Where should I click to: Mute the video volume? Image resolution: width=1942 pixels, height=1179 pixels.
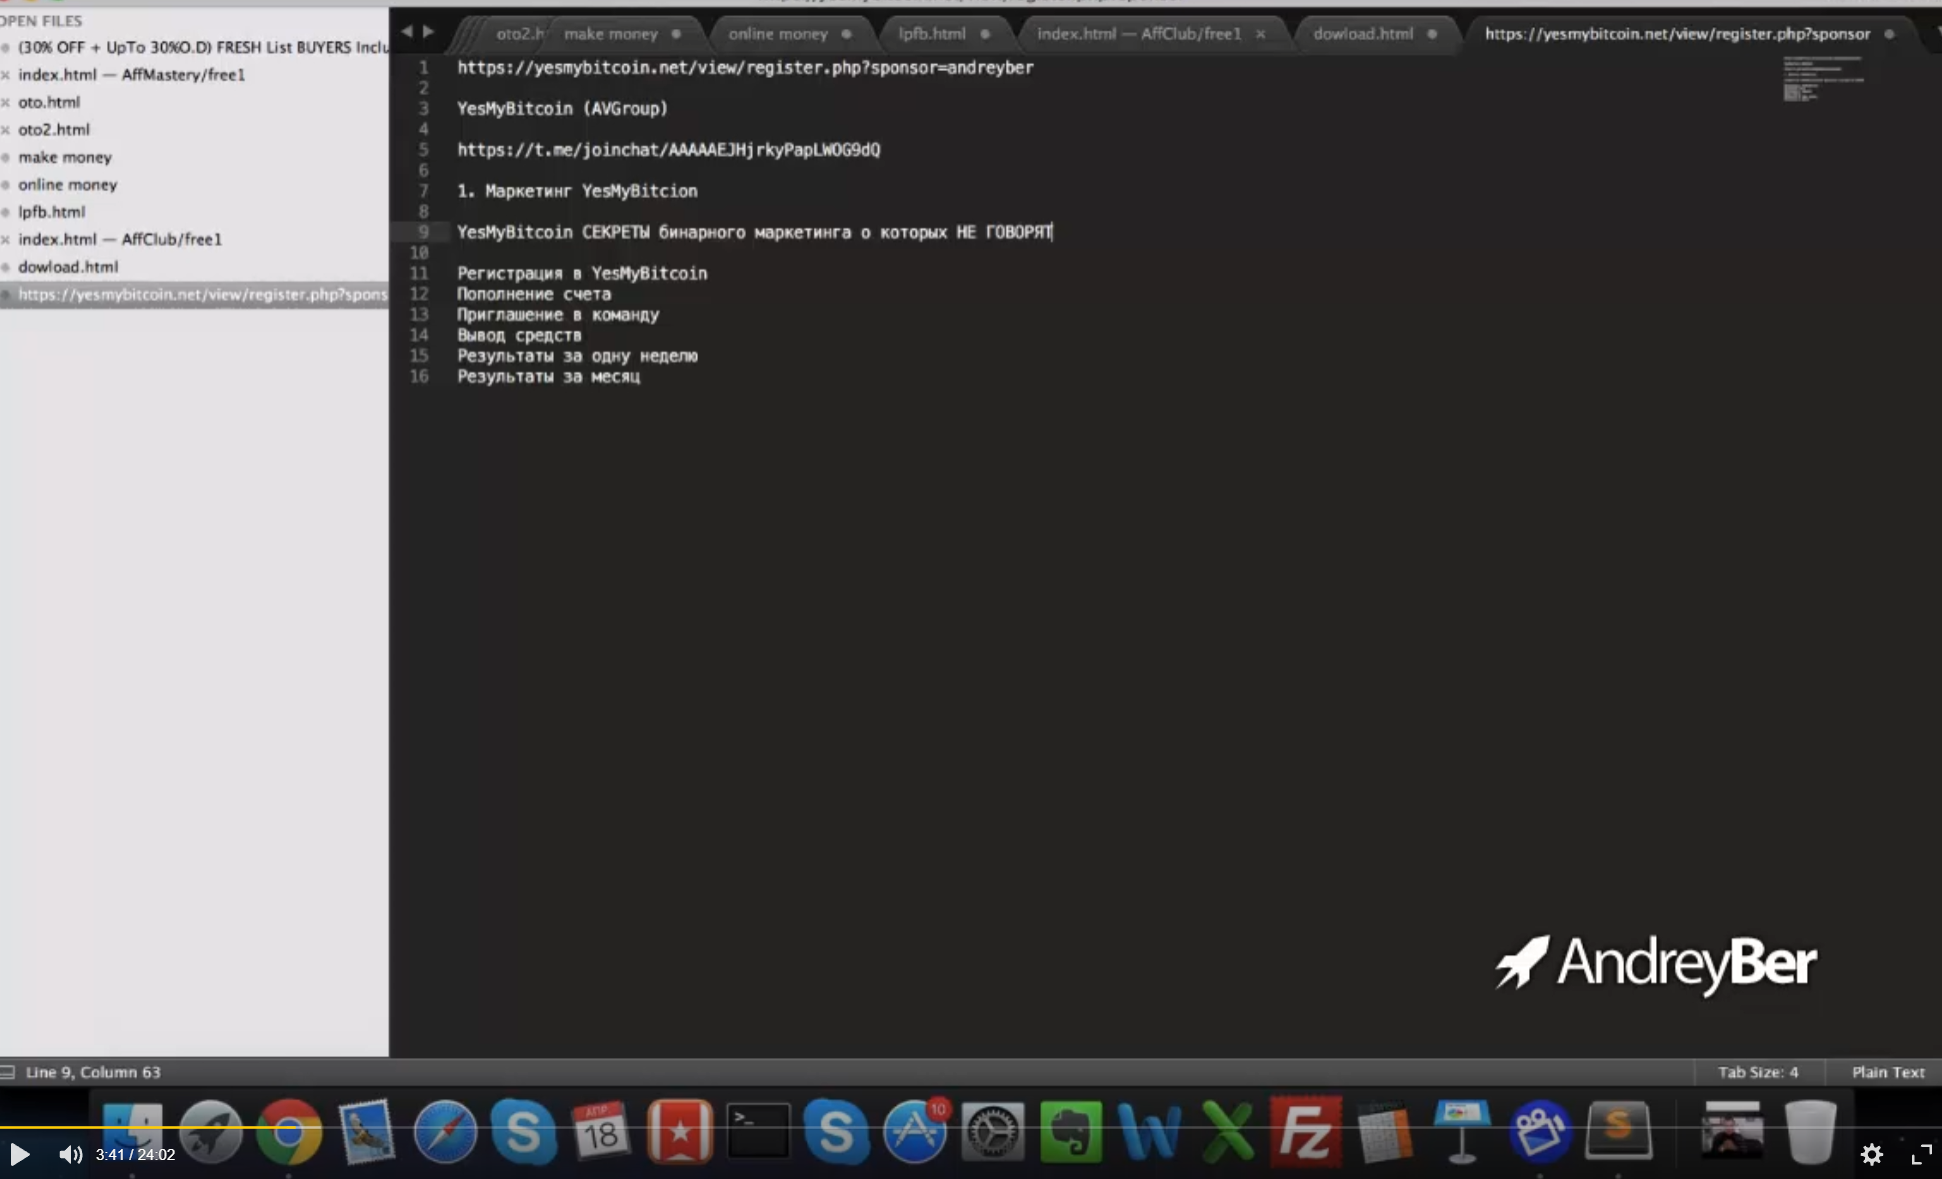(70, 1154)
